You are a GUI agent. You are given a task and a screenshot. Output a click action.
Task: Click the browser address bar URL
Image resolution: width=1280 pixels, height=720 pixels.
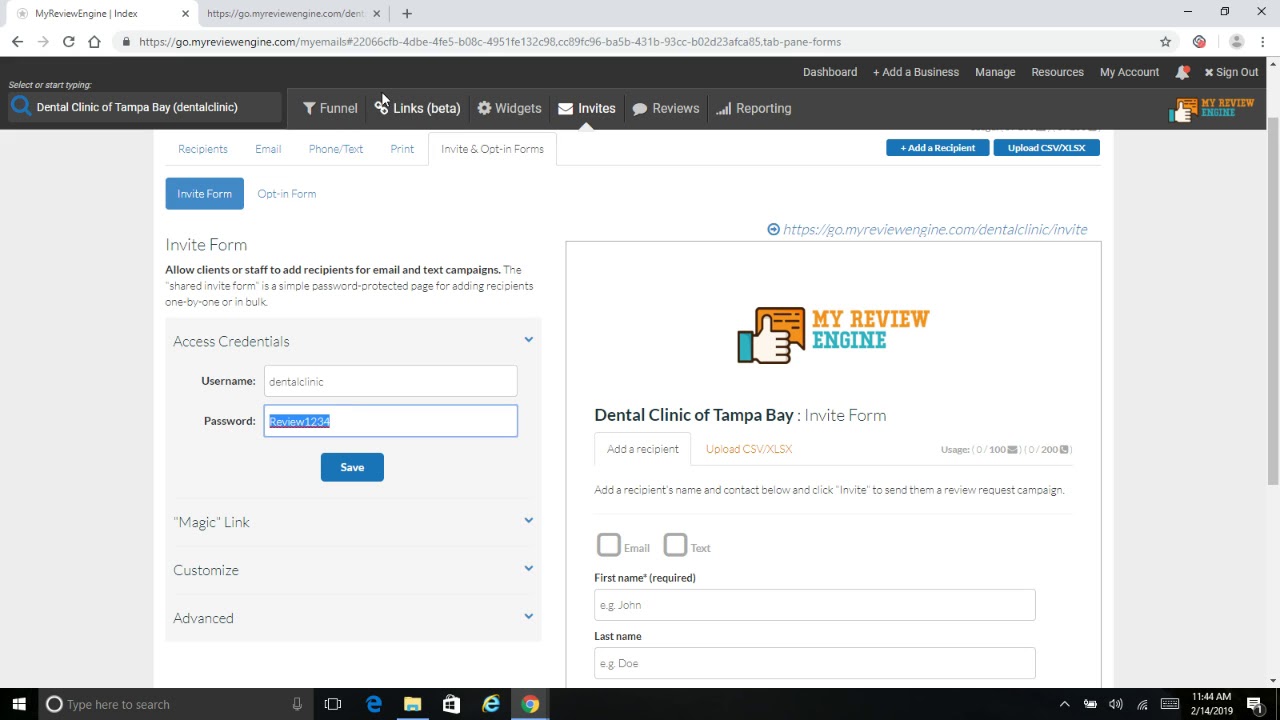coord(490,42)
